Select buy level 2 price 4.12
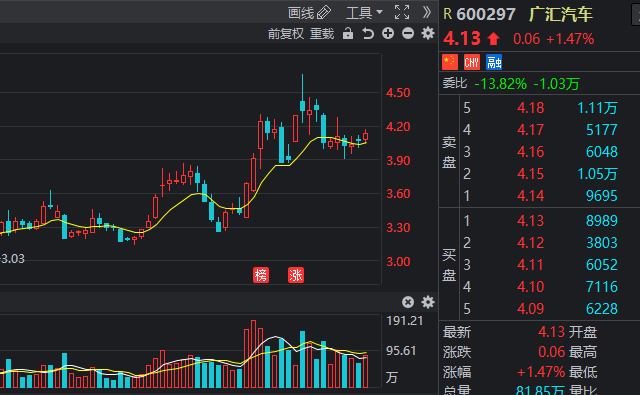 (x=531, y=243)
